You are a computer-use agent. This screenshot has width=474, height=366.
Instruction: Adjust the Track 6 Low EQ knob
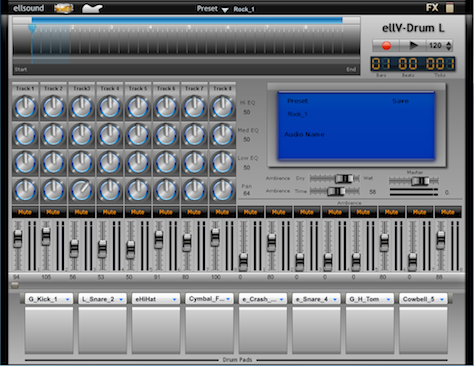coord(166,163)
